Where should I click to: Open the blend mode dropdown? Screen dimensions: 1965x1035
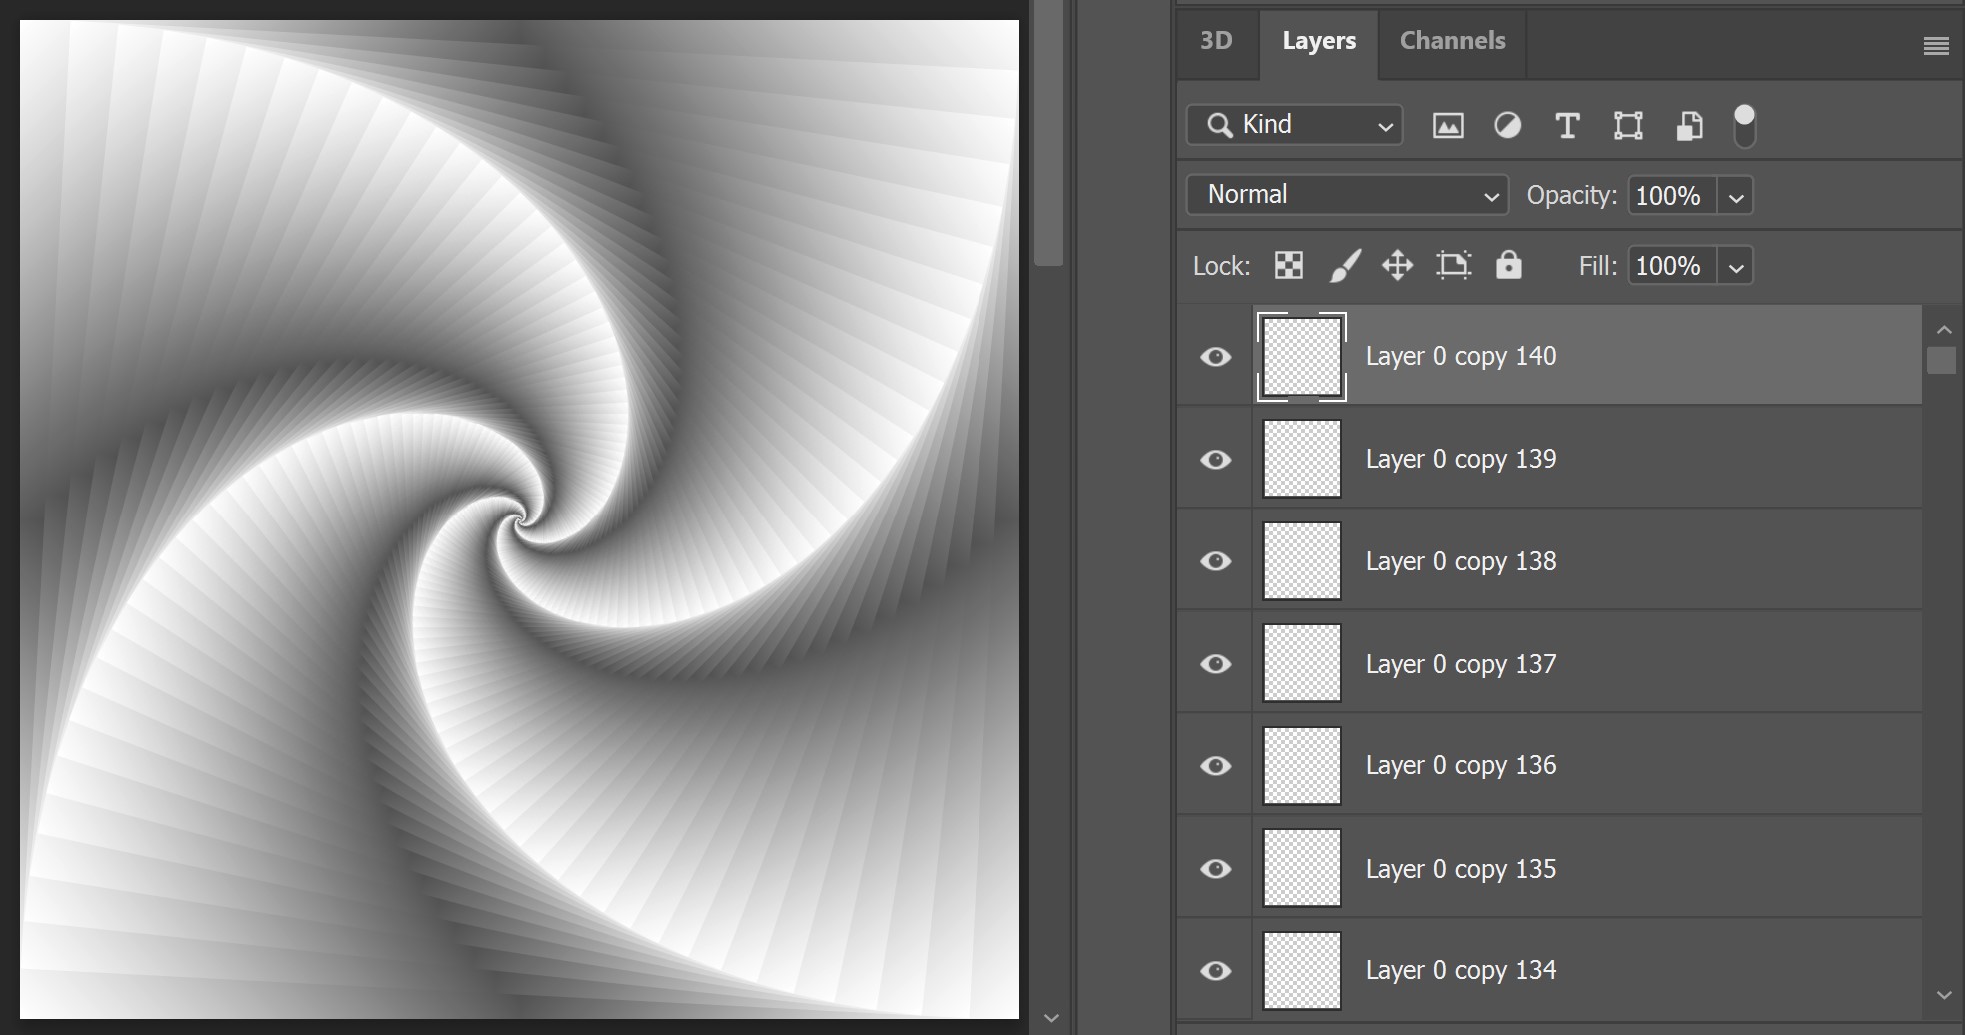click(x=1346, y=194)
